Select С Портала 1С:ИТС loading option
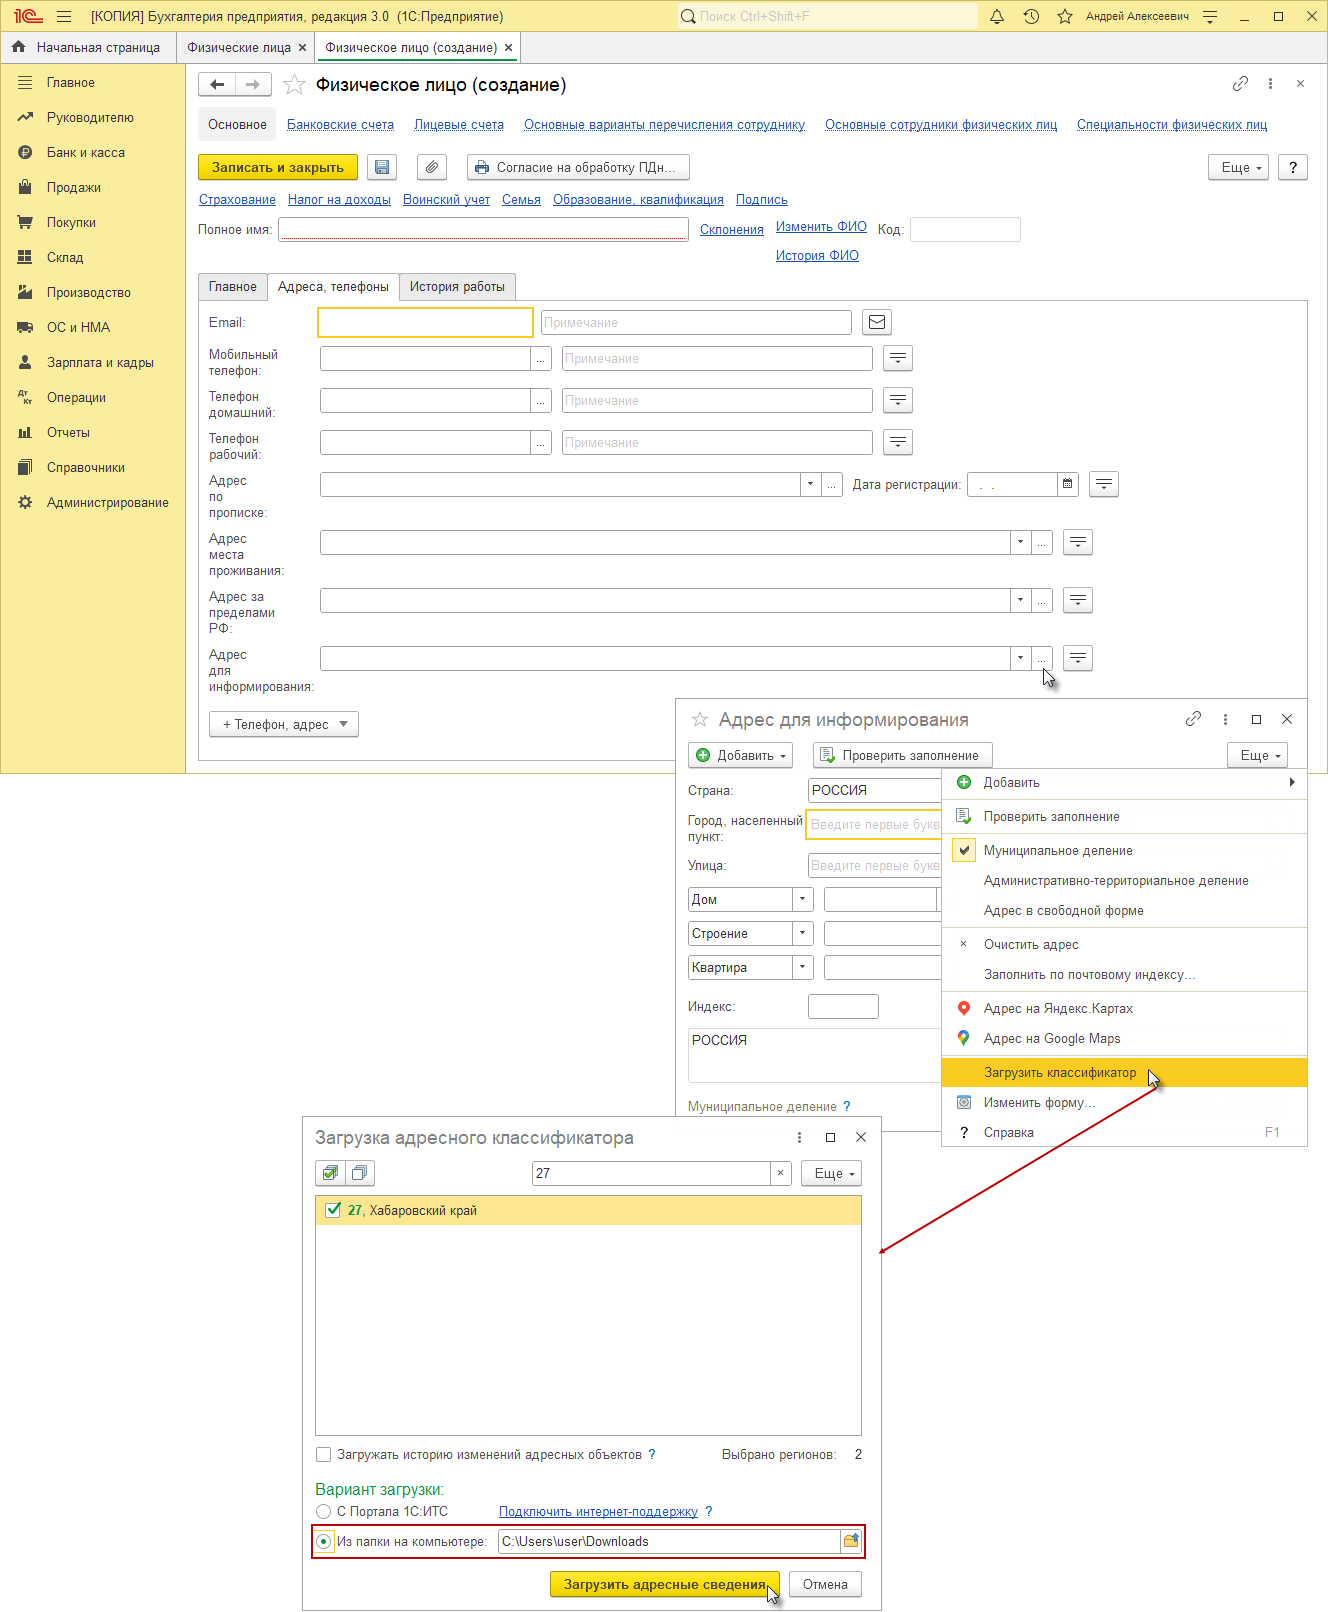 pos(323,1511)
